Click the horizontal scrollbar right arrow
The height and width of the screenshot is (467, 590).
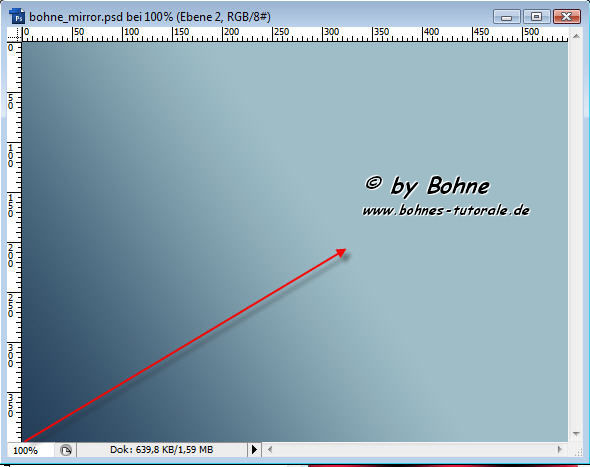click(560, 449)
